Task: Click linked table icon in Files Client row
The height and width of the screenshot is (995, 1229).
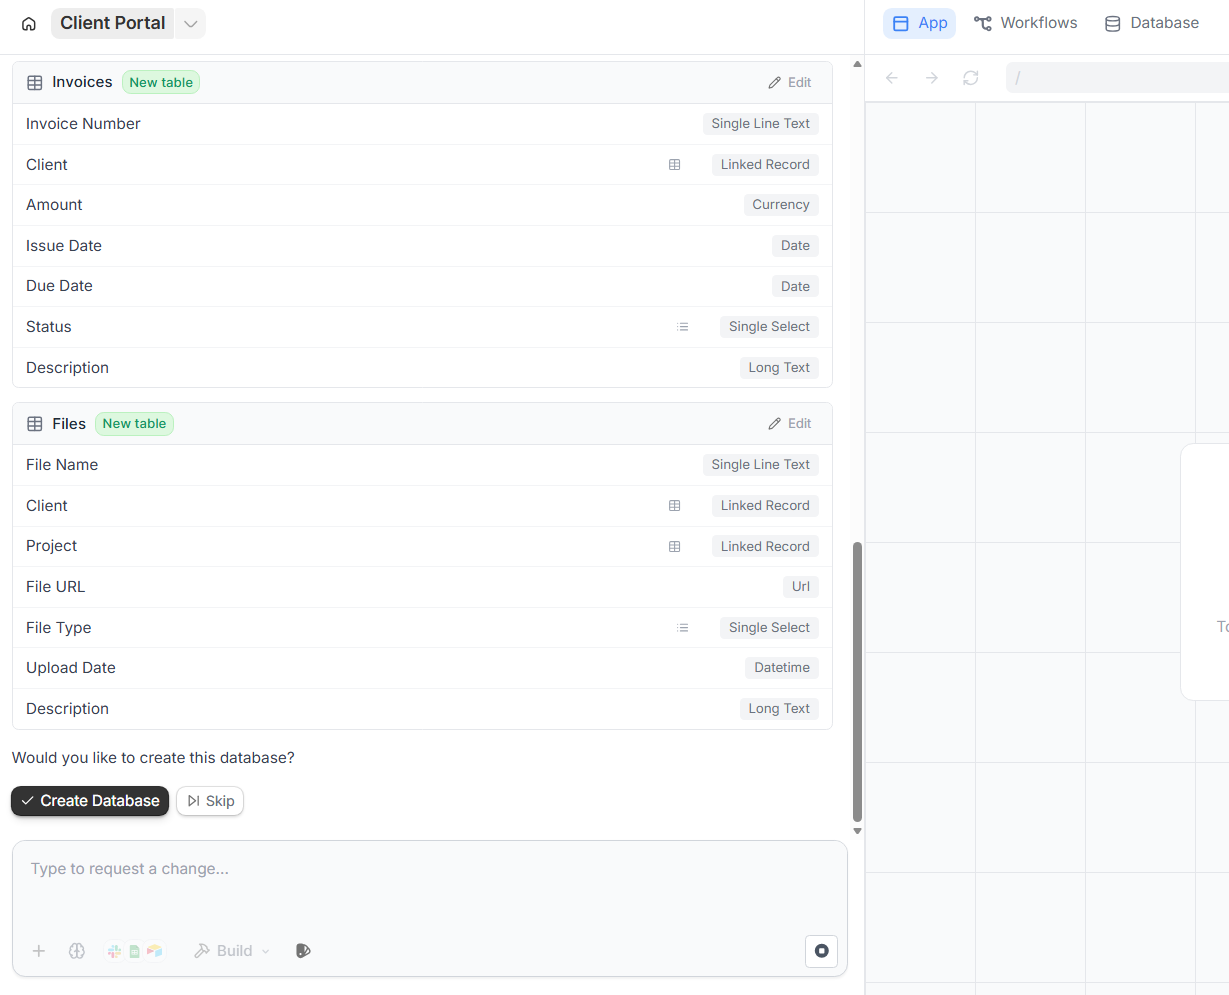Action: 675,506
